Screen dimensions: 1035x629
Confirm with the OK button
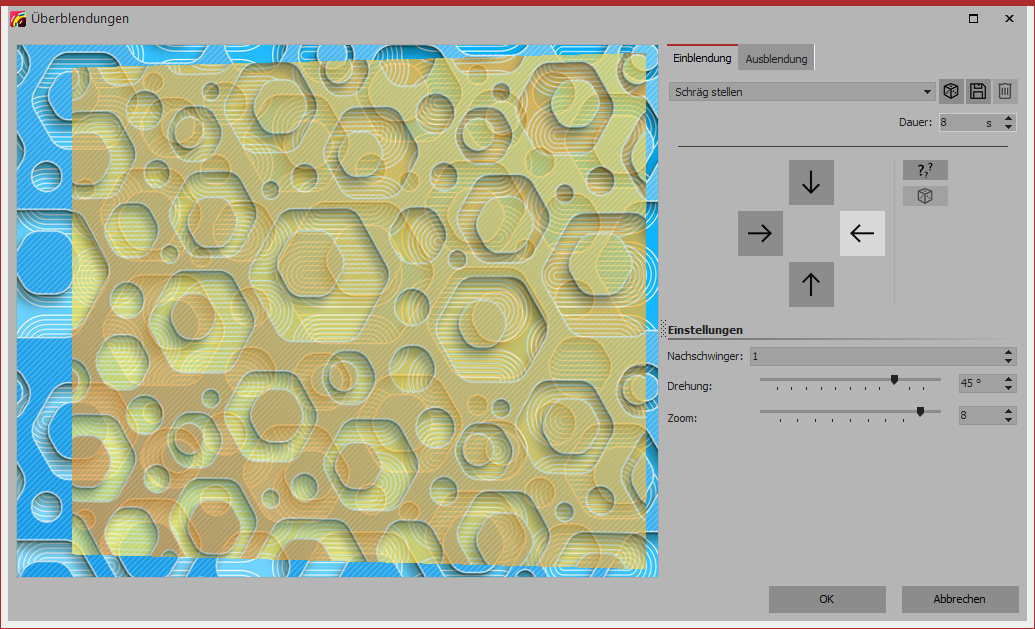826,599
